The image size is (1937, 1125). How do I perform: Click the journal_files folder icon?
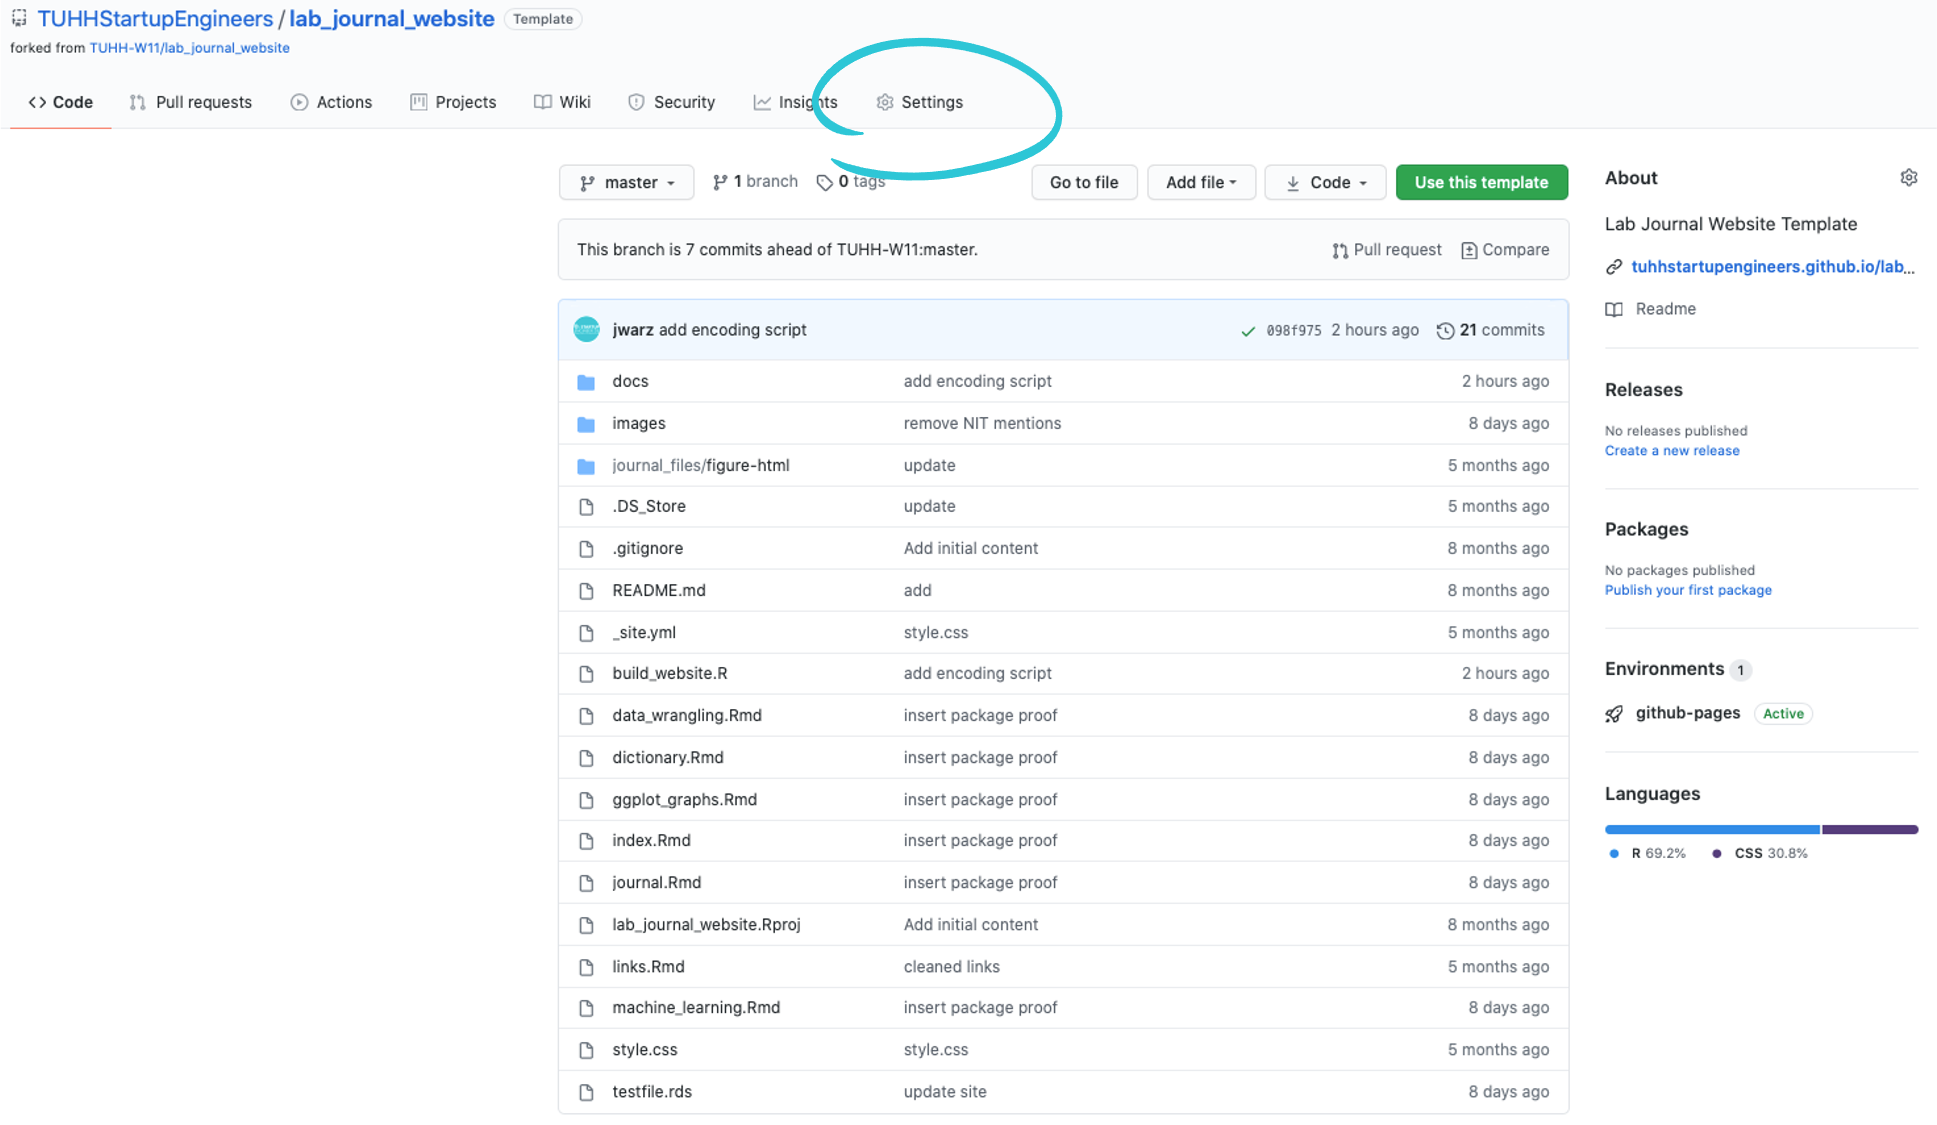pyautogui.click(x=586, y=466)
